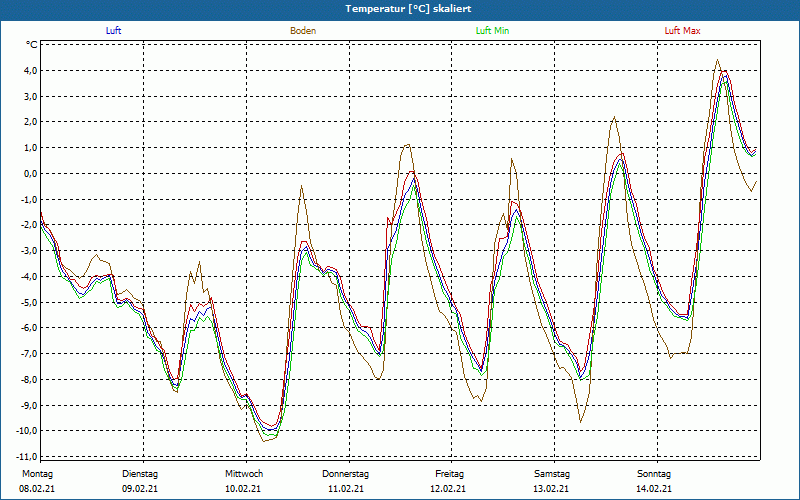This screenshot has width=800, height=500.
Task: Click the "Freitag" day label
Action: 449,474
